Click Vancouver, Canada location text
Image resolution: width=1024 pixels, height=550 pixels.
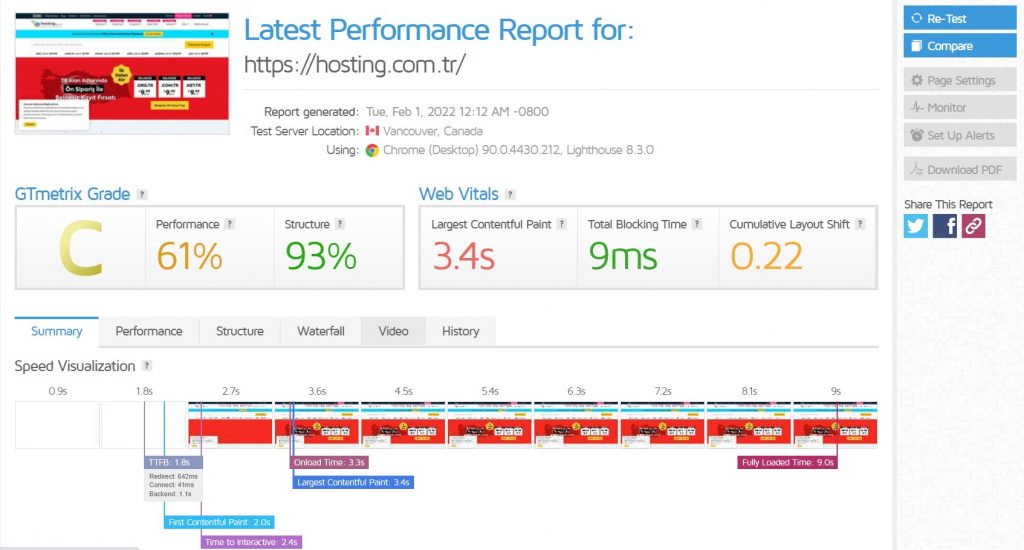433,131
